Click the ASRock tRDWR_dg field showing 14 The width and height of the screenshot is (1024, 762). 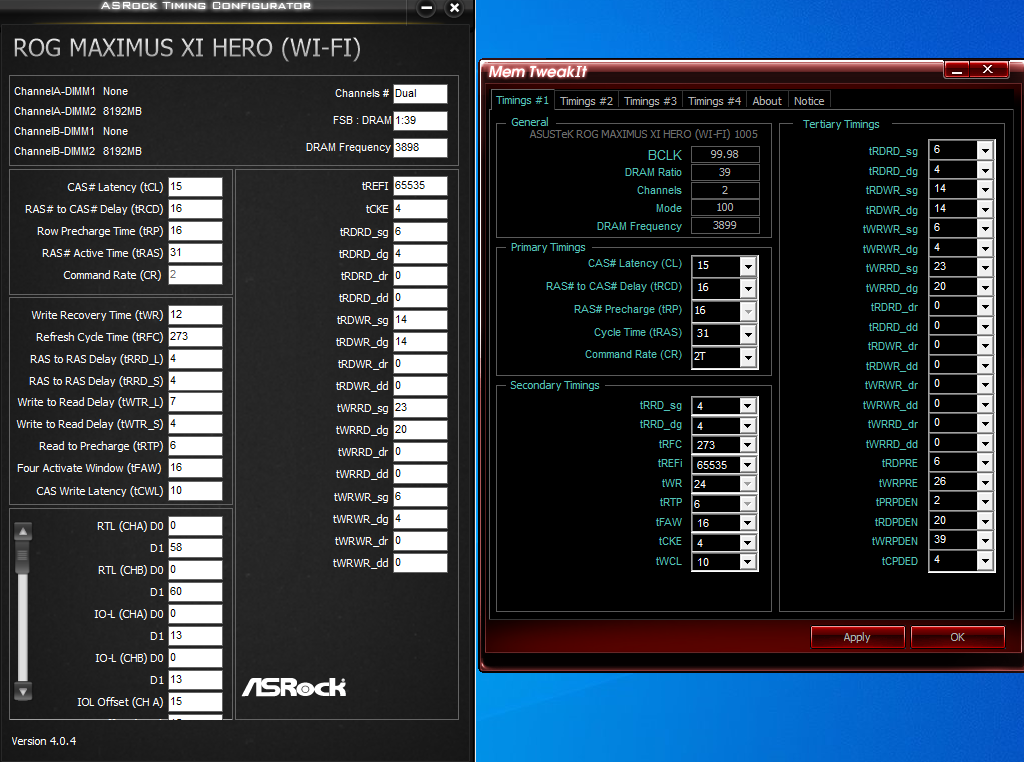click(x=420, y=341)
